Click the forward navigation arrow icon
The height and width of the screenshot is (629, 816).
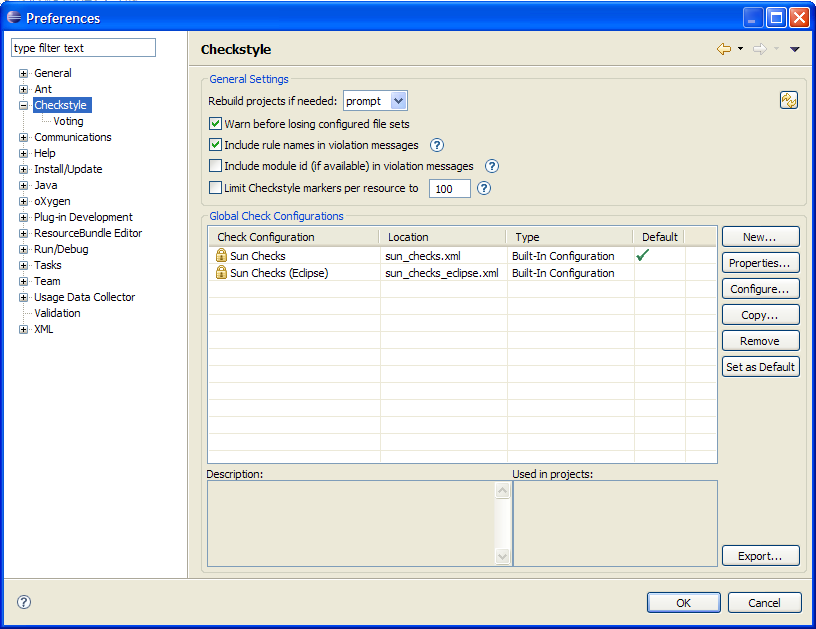point(760,49)
